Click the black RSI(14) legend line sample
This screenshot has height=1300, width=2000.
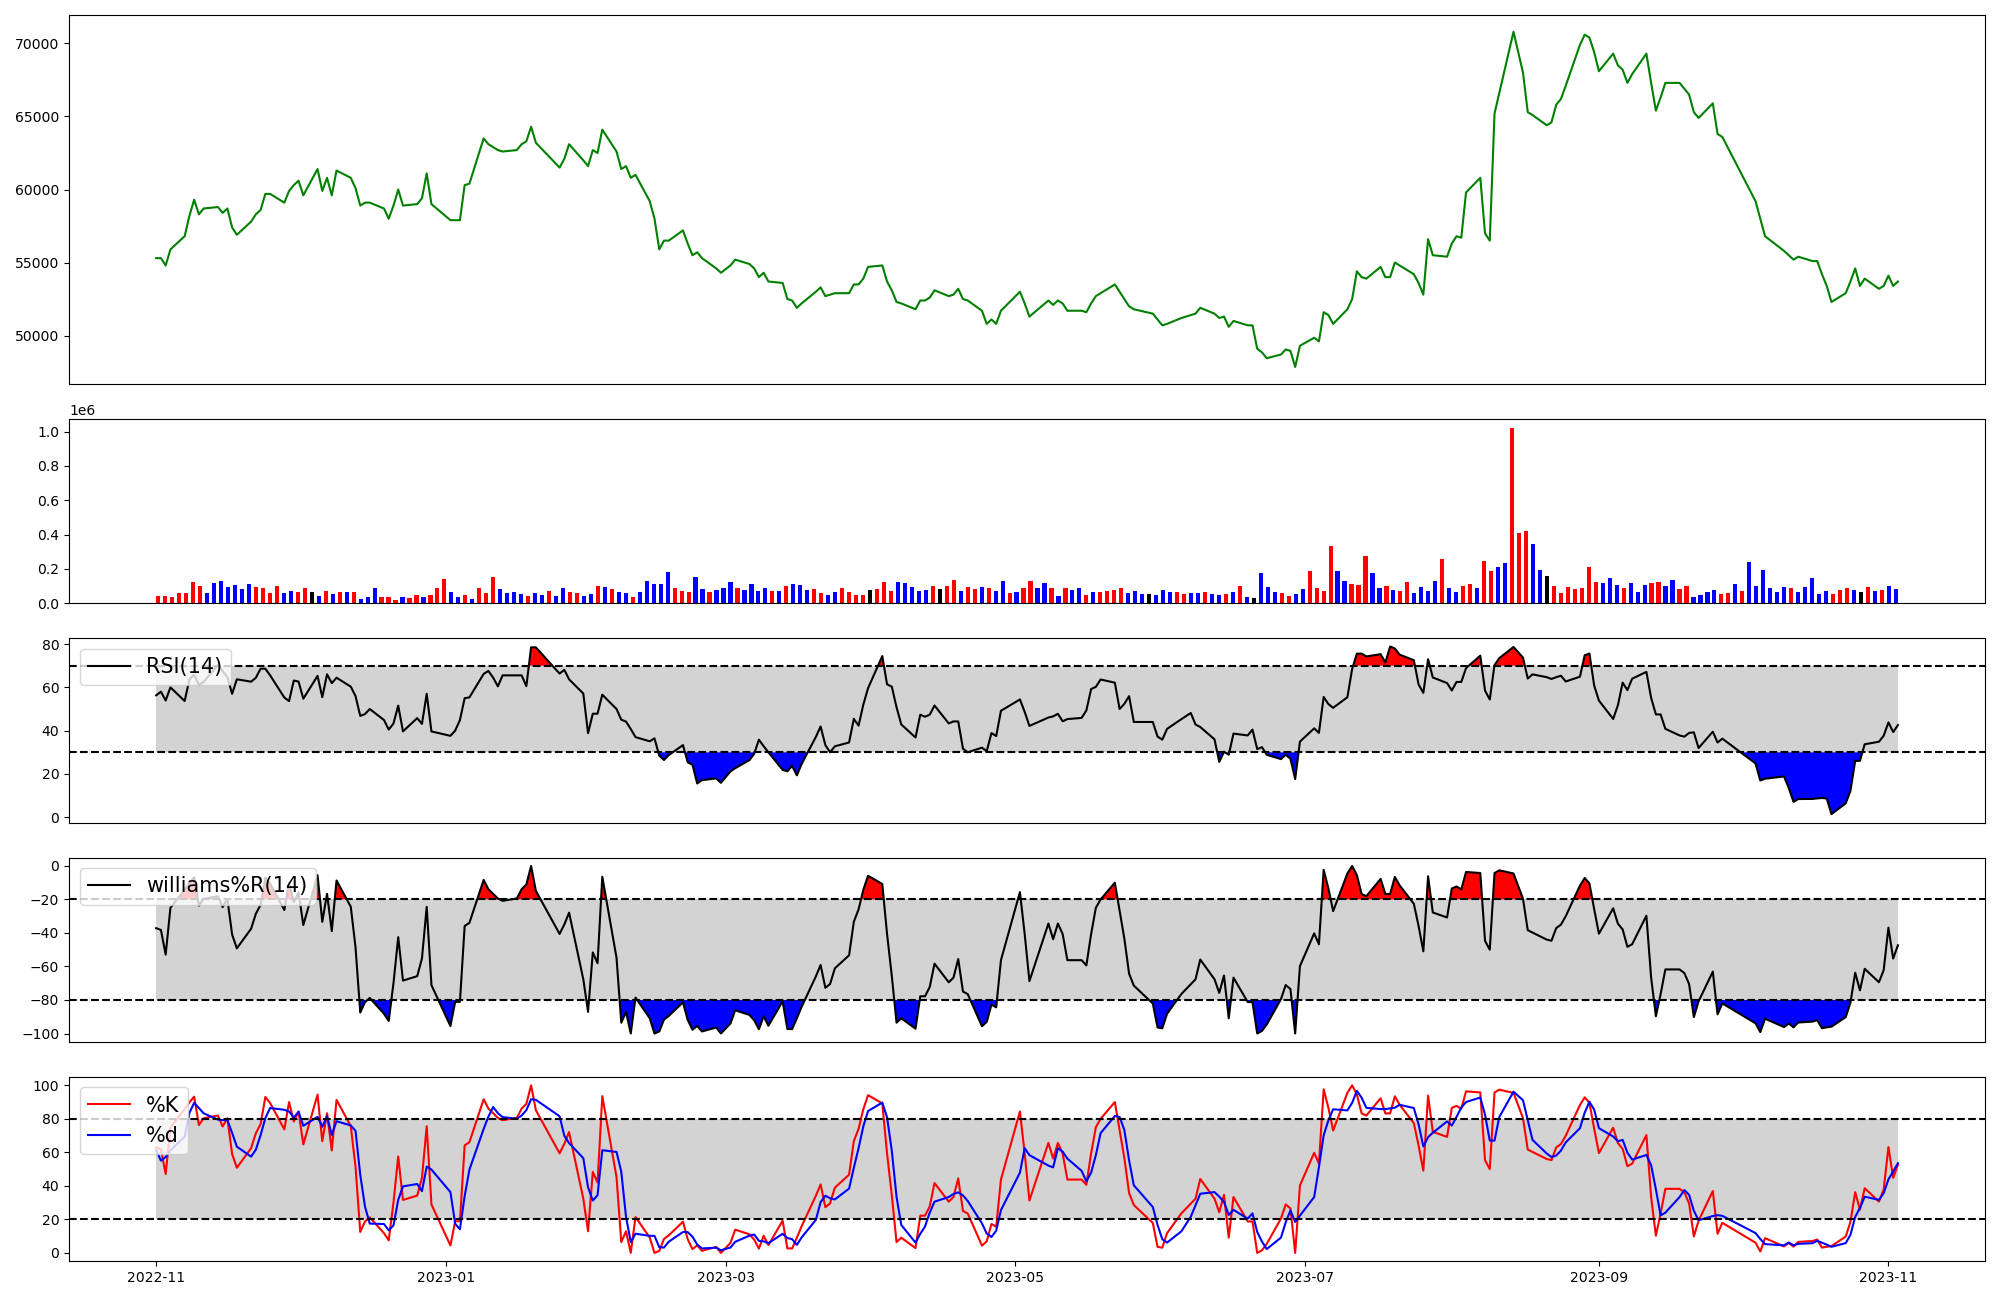click(x=109, y=666)
